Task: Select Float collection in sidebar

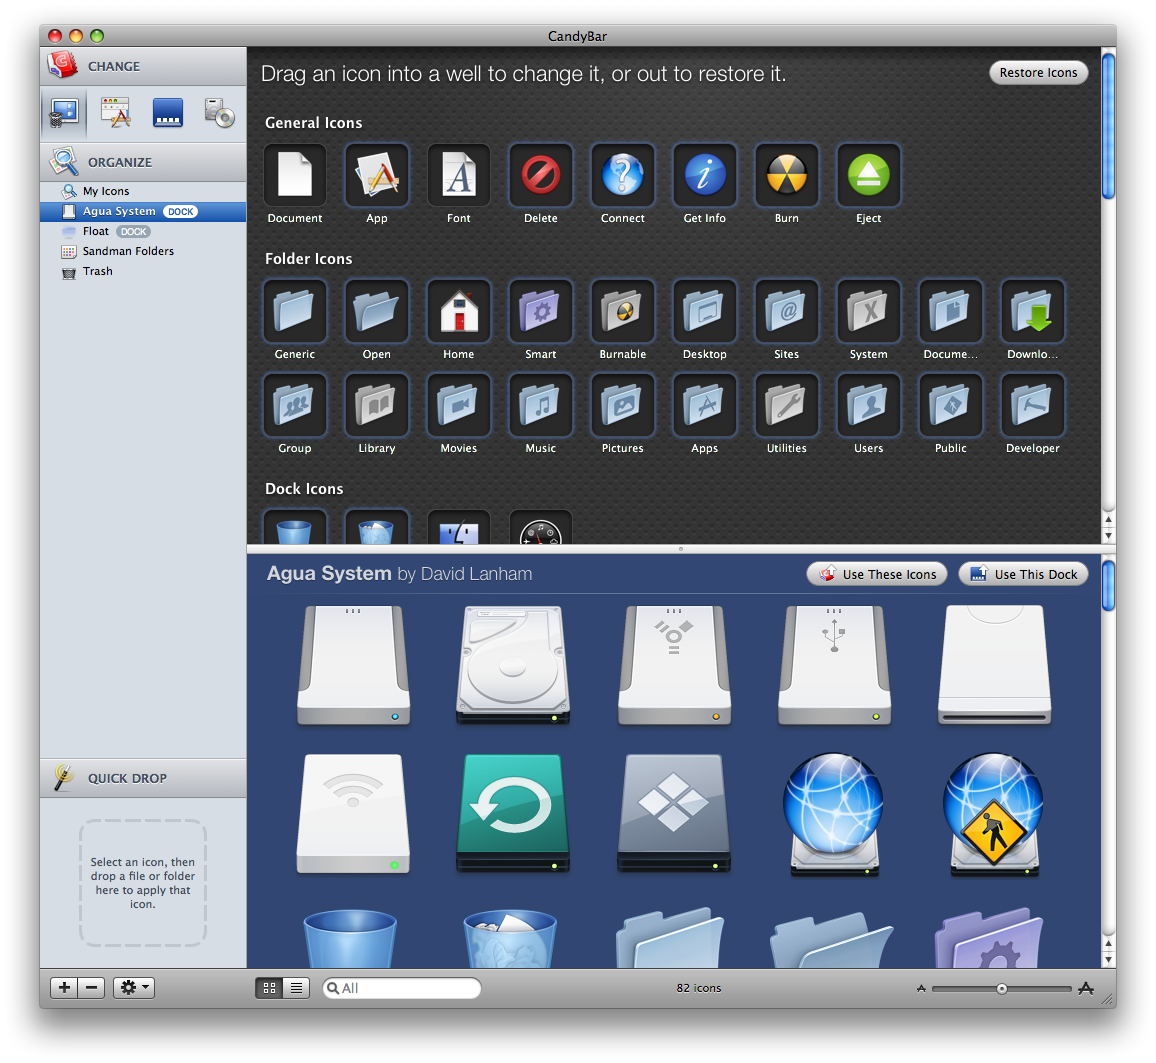Action: tap(96, 231)
